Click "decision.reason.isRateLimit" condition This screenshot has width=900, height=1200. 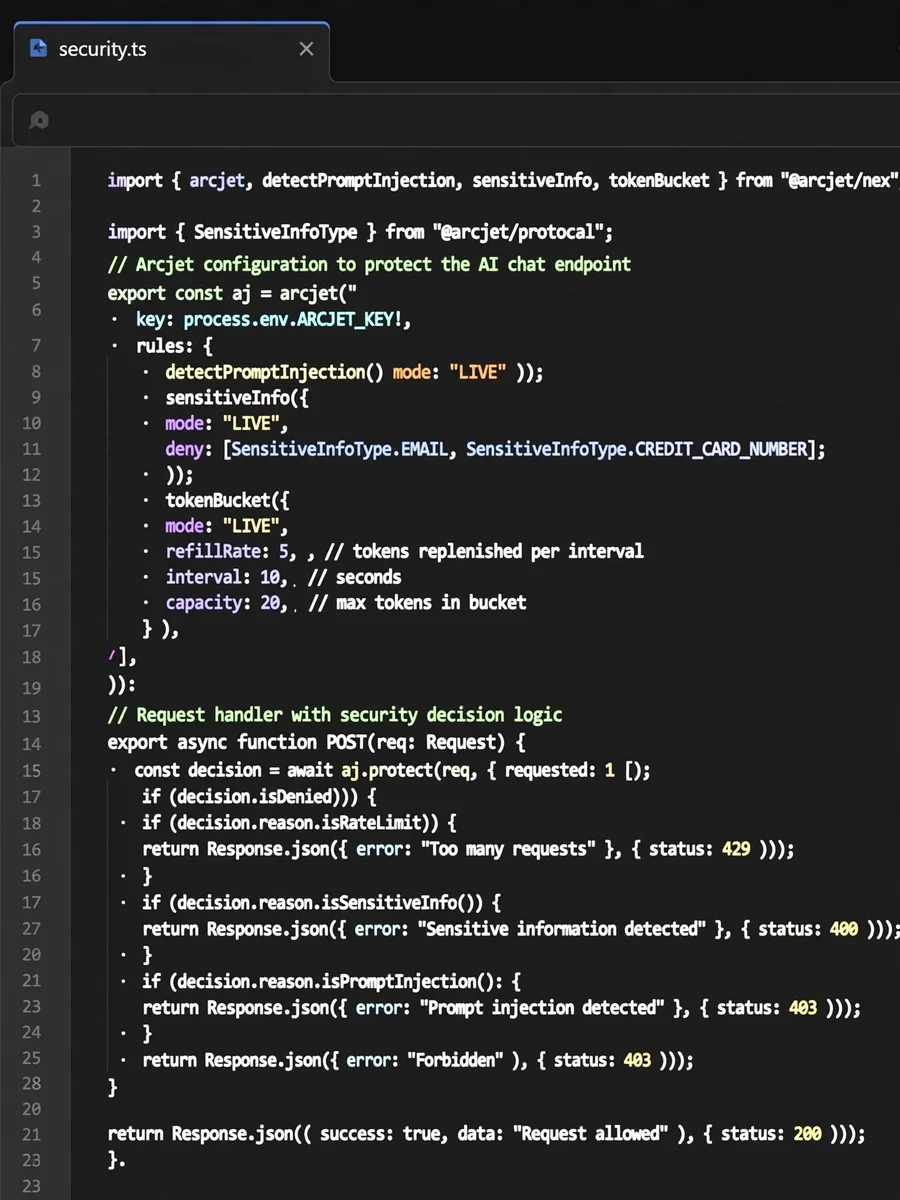click(300, 822)
